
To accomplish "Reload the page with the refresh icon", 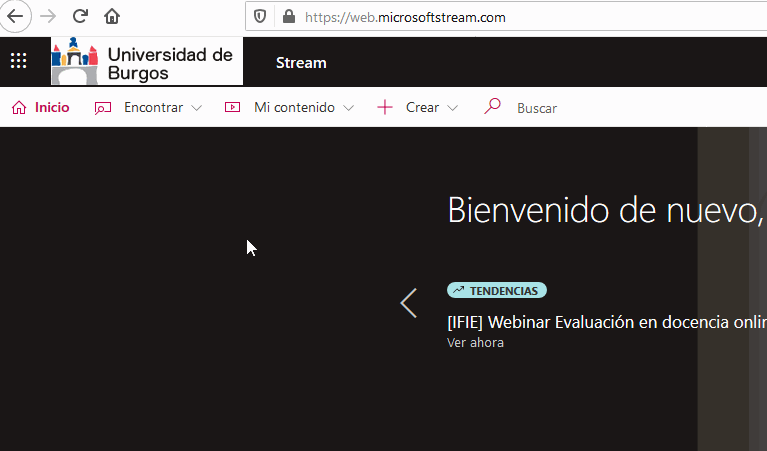I will coord(80,17).
